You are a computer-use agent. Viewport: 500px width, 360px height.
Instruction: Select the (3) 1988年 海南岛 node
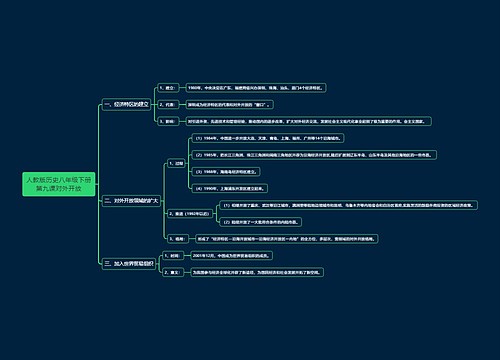tap(226, 172)
